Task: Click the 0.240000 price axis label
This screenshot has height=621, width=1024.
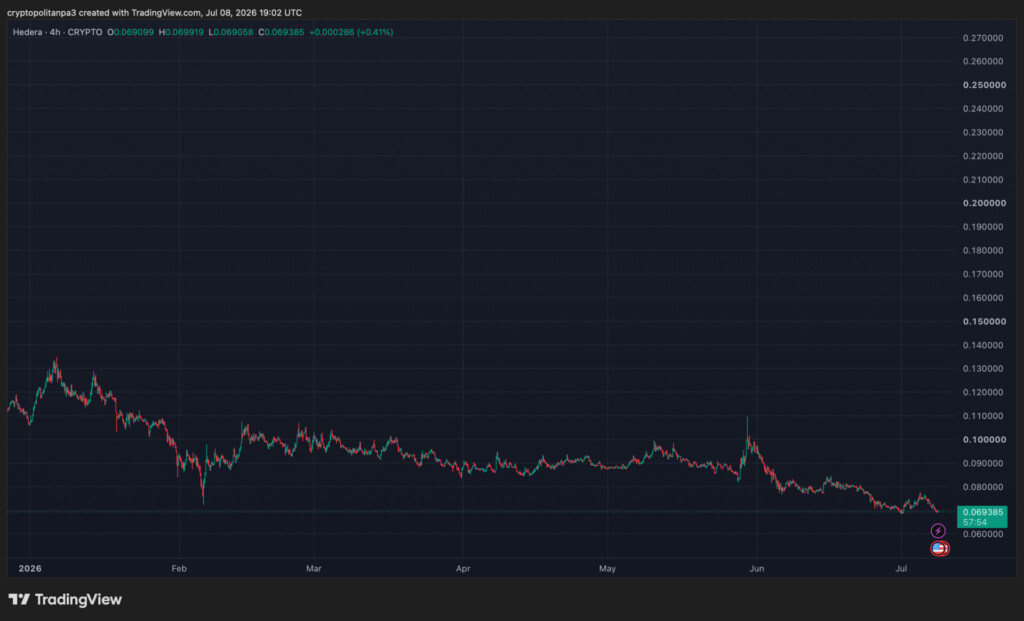Action: [983, 108]
